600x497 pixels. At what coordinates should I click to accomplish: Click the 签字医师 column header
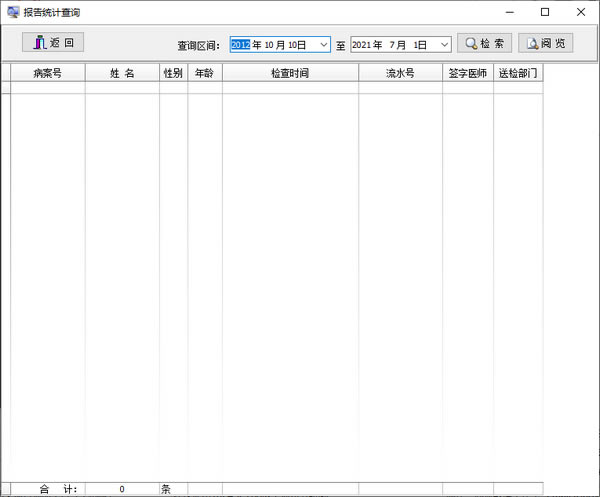(x=468, y=73)
